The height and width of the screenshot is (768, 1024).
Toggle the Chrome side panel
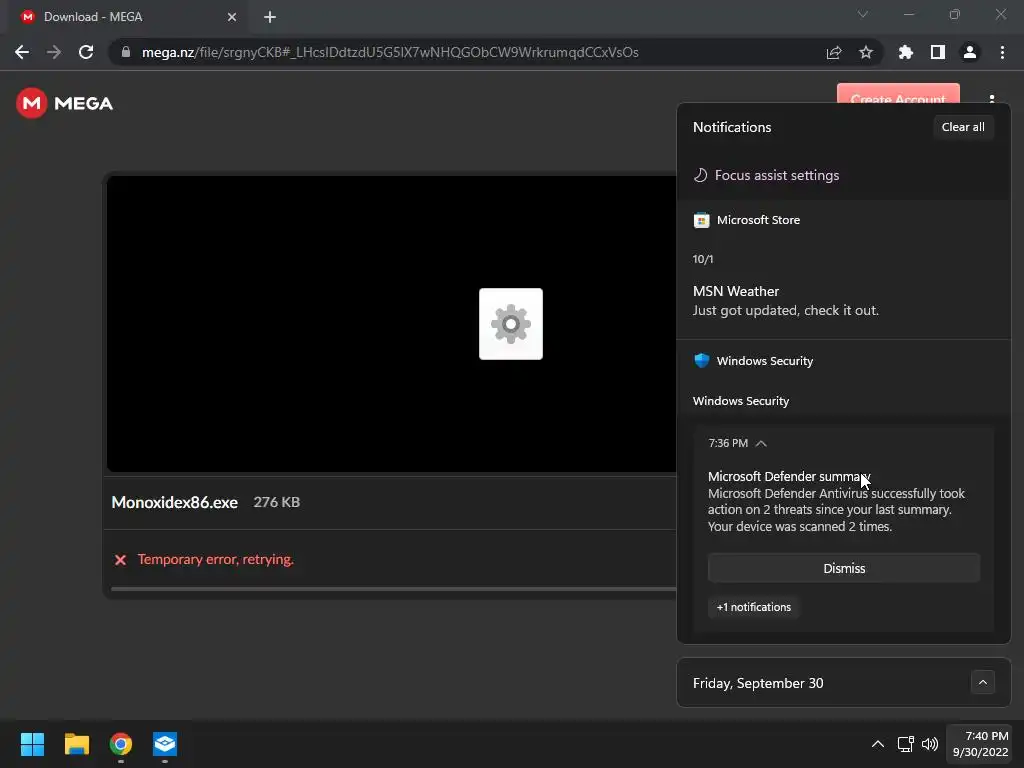click(x=938, y=52)
